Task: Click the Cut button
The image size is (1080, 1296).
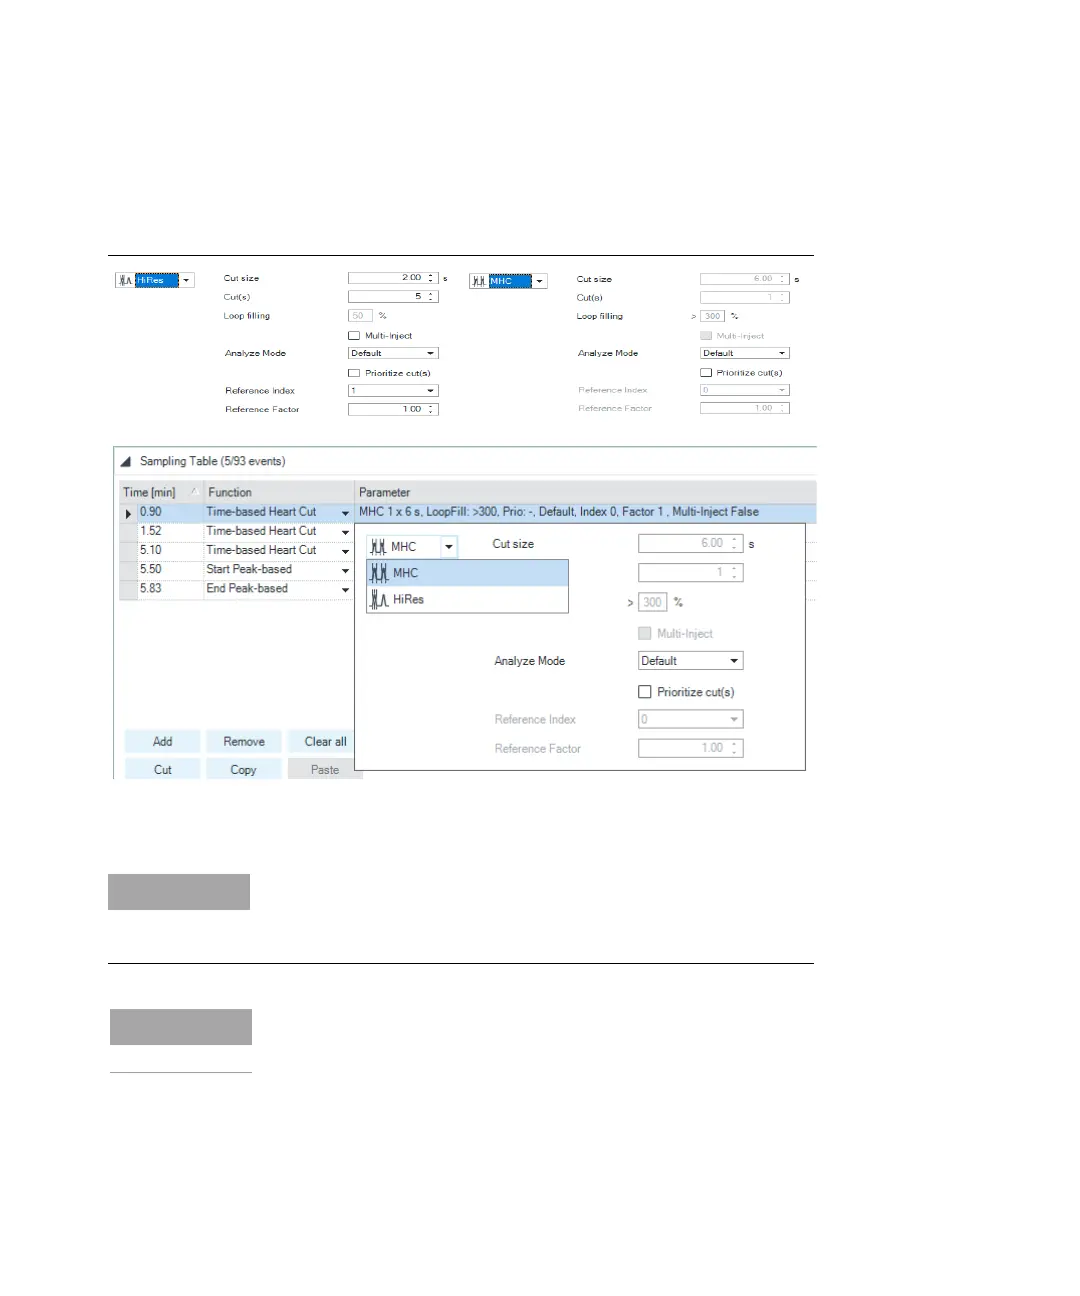Action: [162, 770]
